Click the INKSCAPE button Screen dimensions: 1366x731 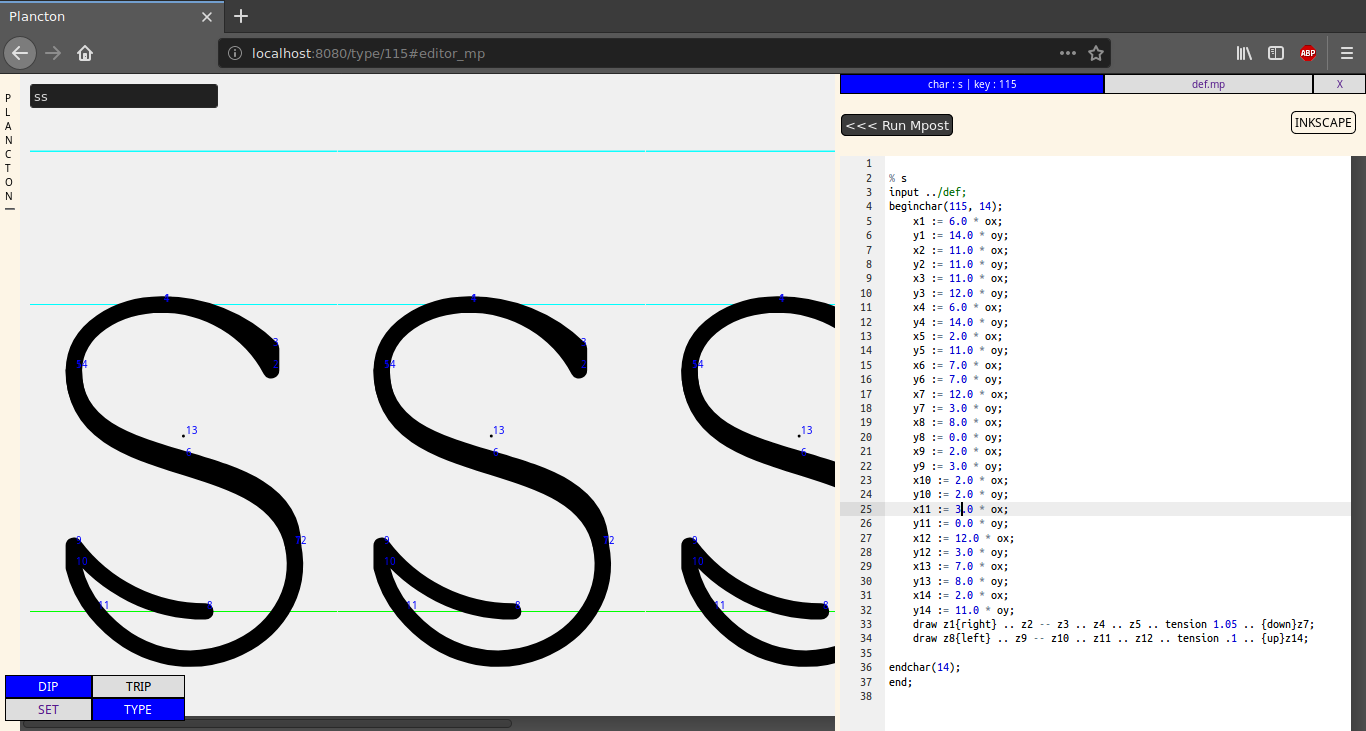1323,123
